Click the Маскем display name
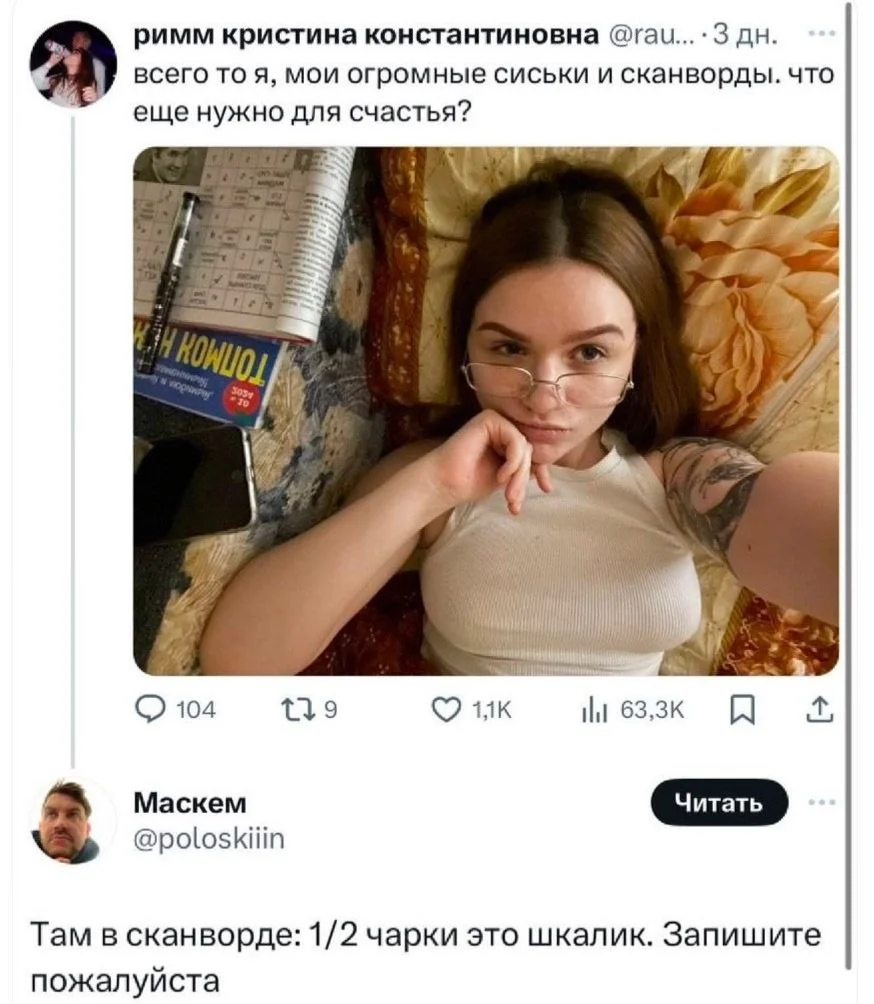 (190, 803)
